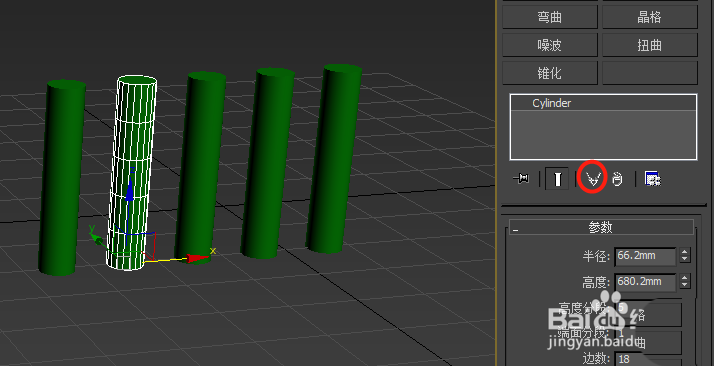Image resolution: width=714 pixels, height=366 pixels.
Task: Decrease 半径 with the spinner down arrow
Action: coord(685,260)
